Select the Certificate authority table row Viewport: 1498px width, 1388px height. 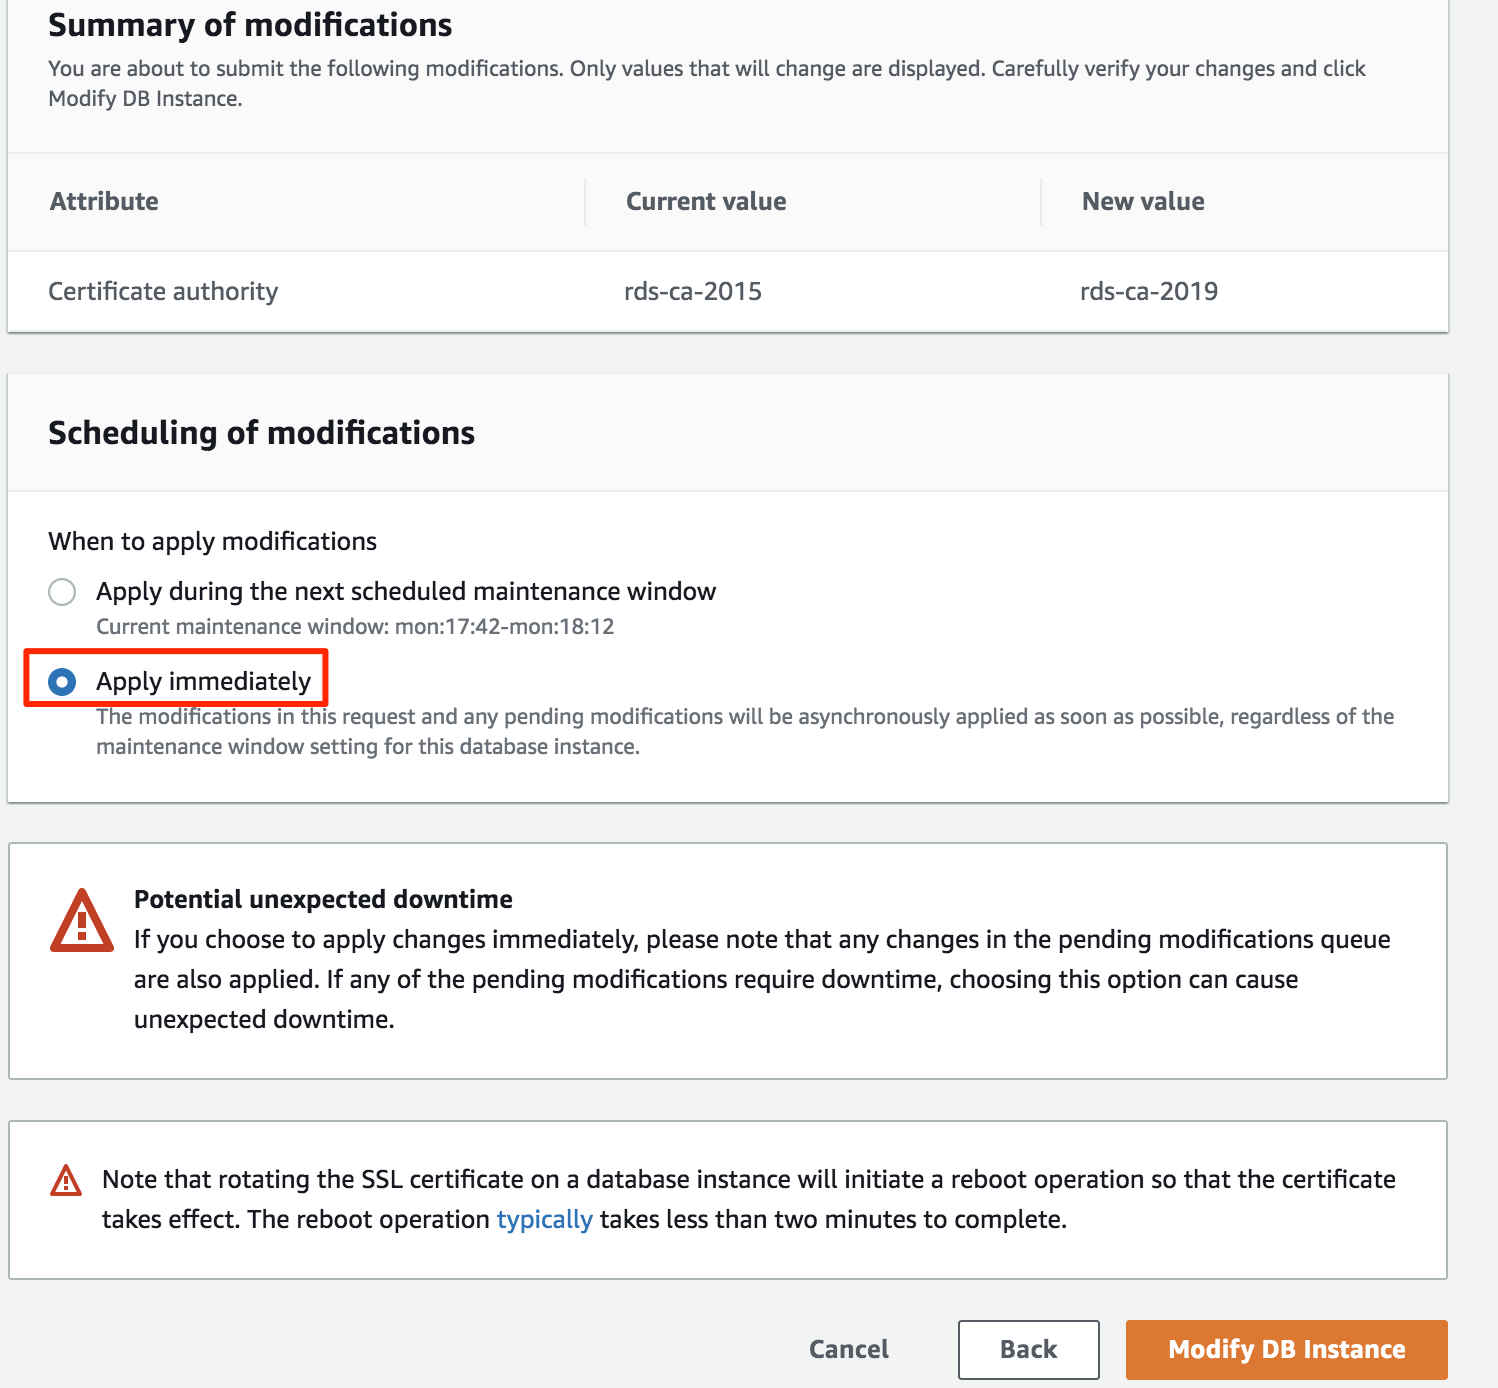click(x=163, y=291)
